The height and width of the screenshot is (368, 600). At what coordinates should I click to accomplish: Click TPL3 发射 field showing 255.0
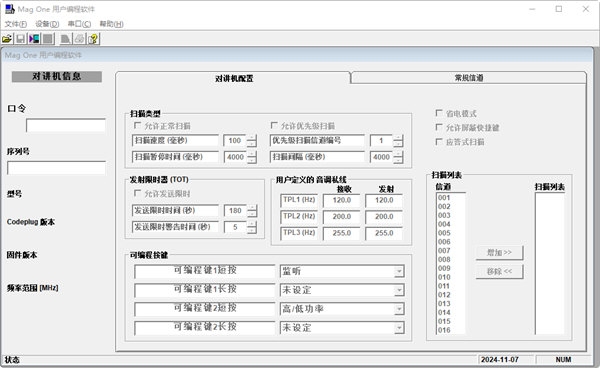click(x=384, y=233)
